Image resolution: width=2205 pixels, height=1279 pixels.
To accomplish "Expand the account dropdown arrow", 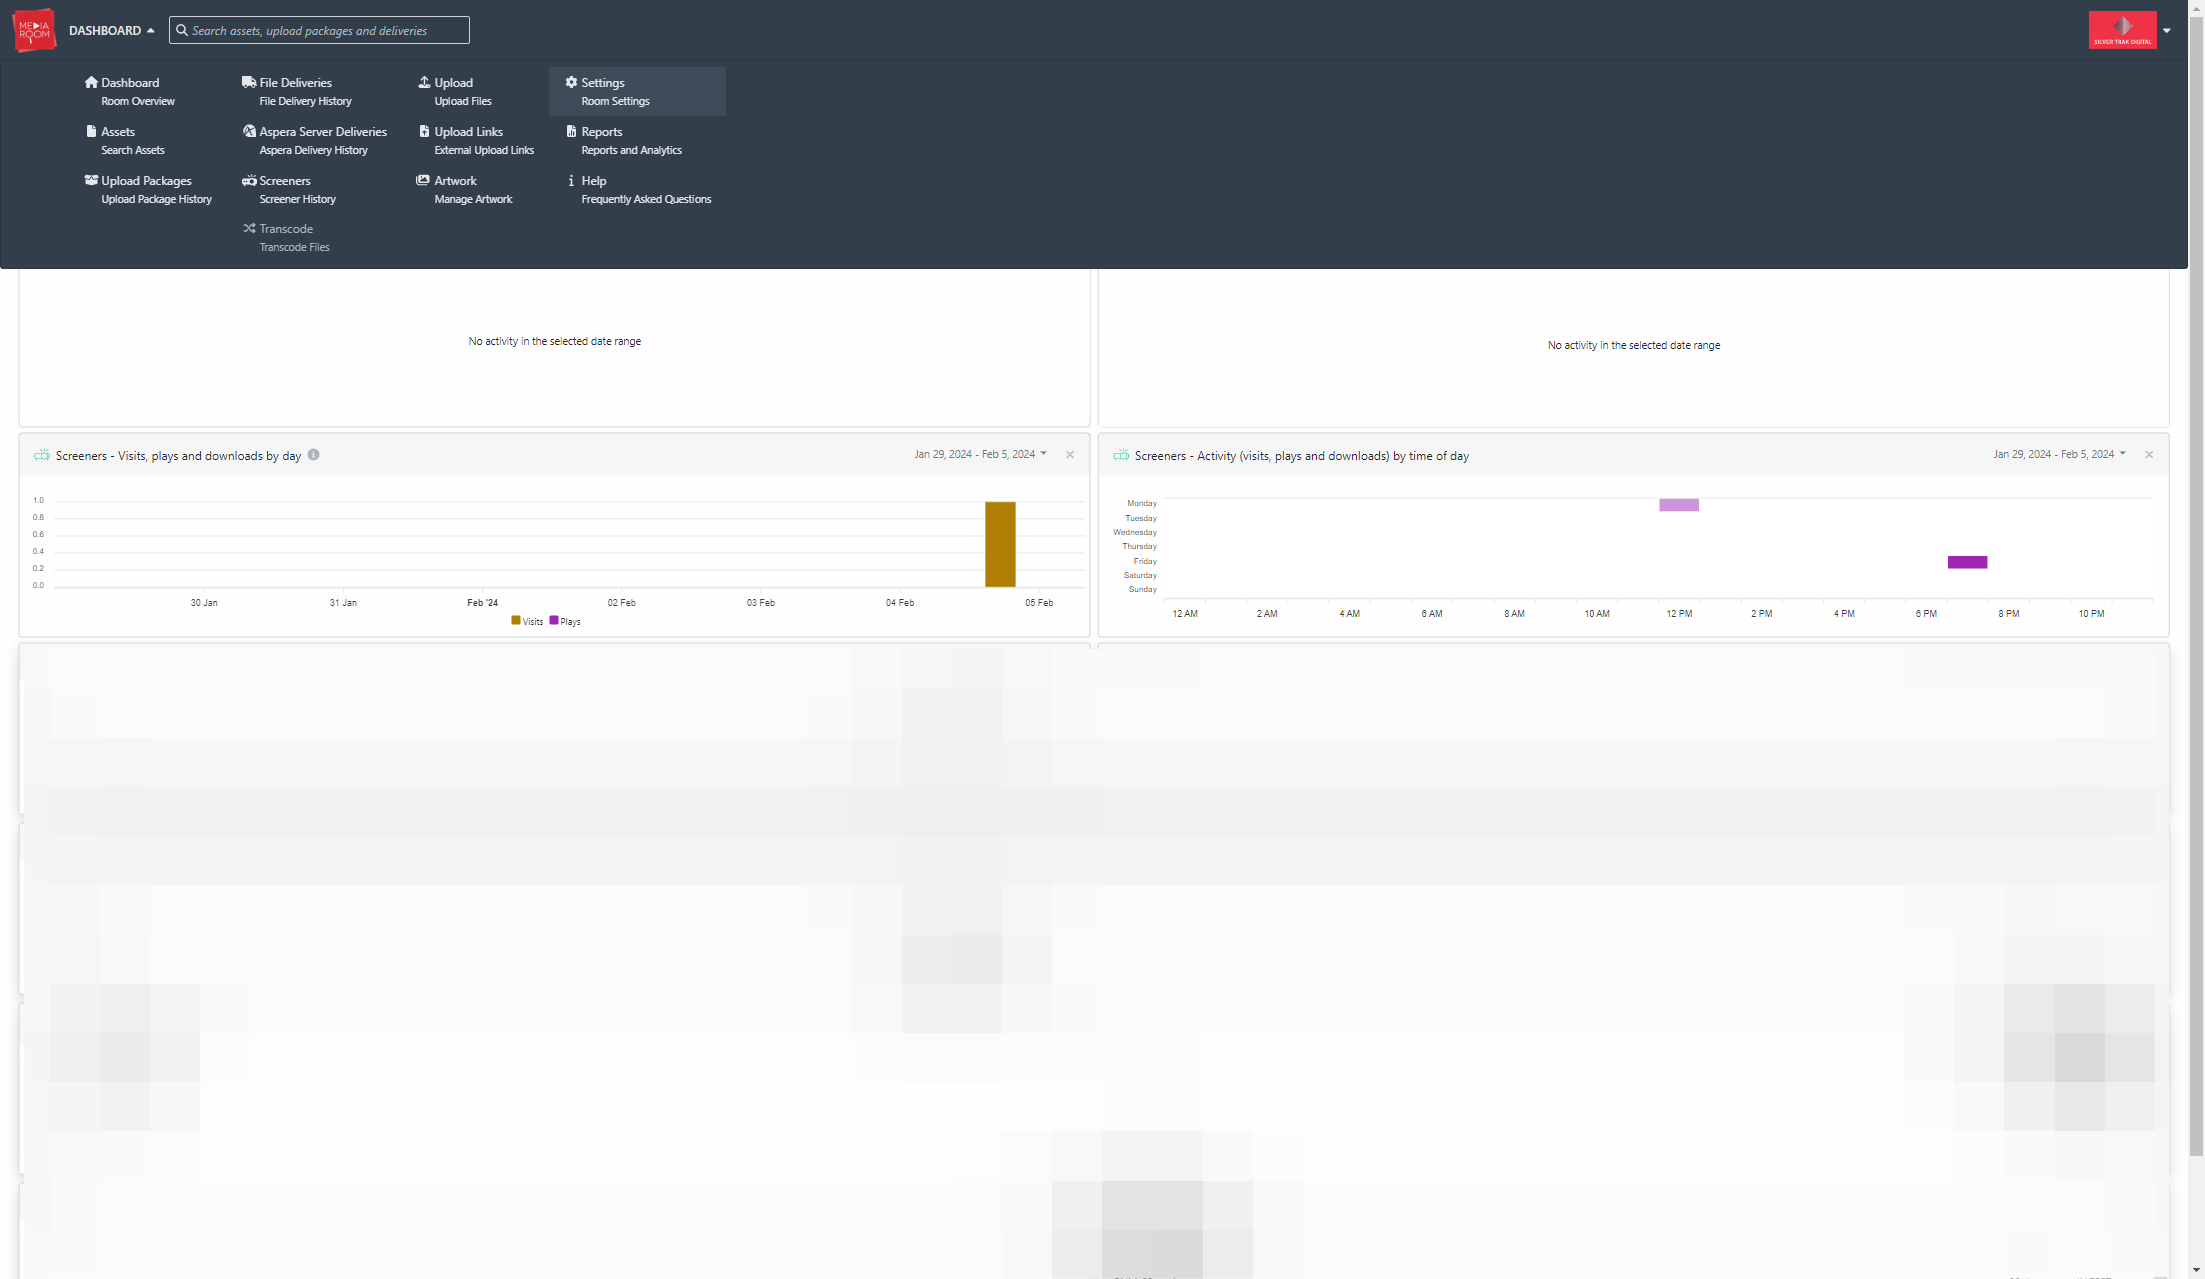I will 2167,31.
